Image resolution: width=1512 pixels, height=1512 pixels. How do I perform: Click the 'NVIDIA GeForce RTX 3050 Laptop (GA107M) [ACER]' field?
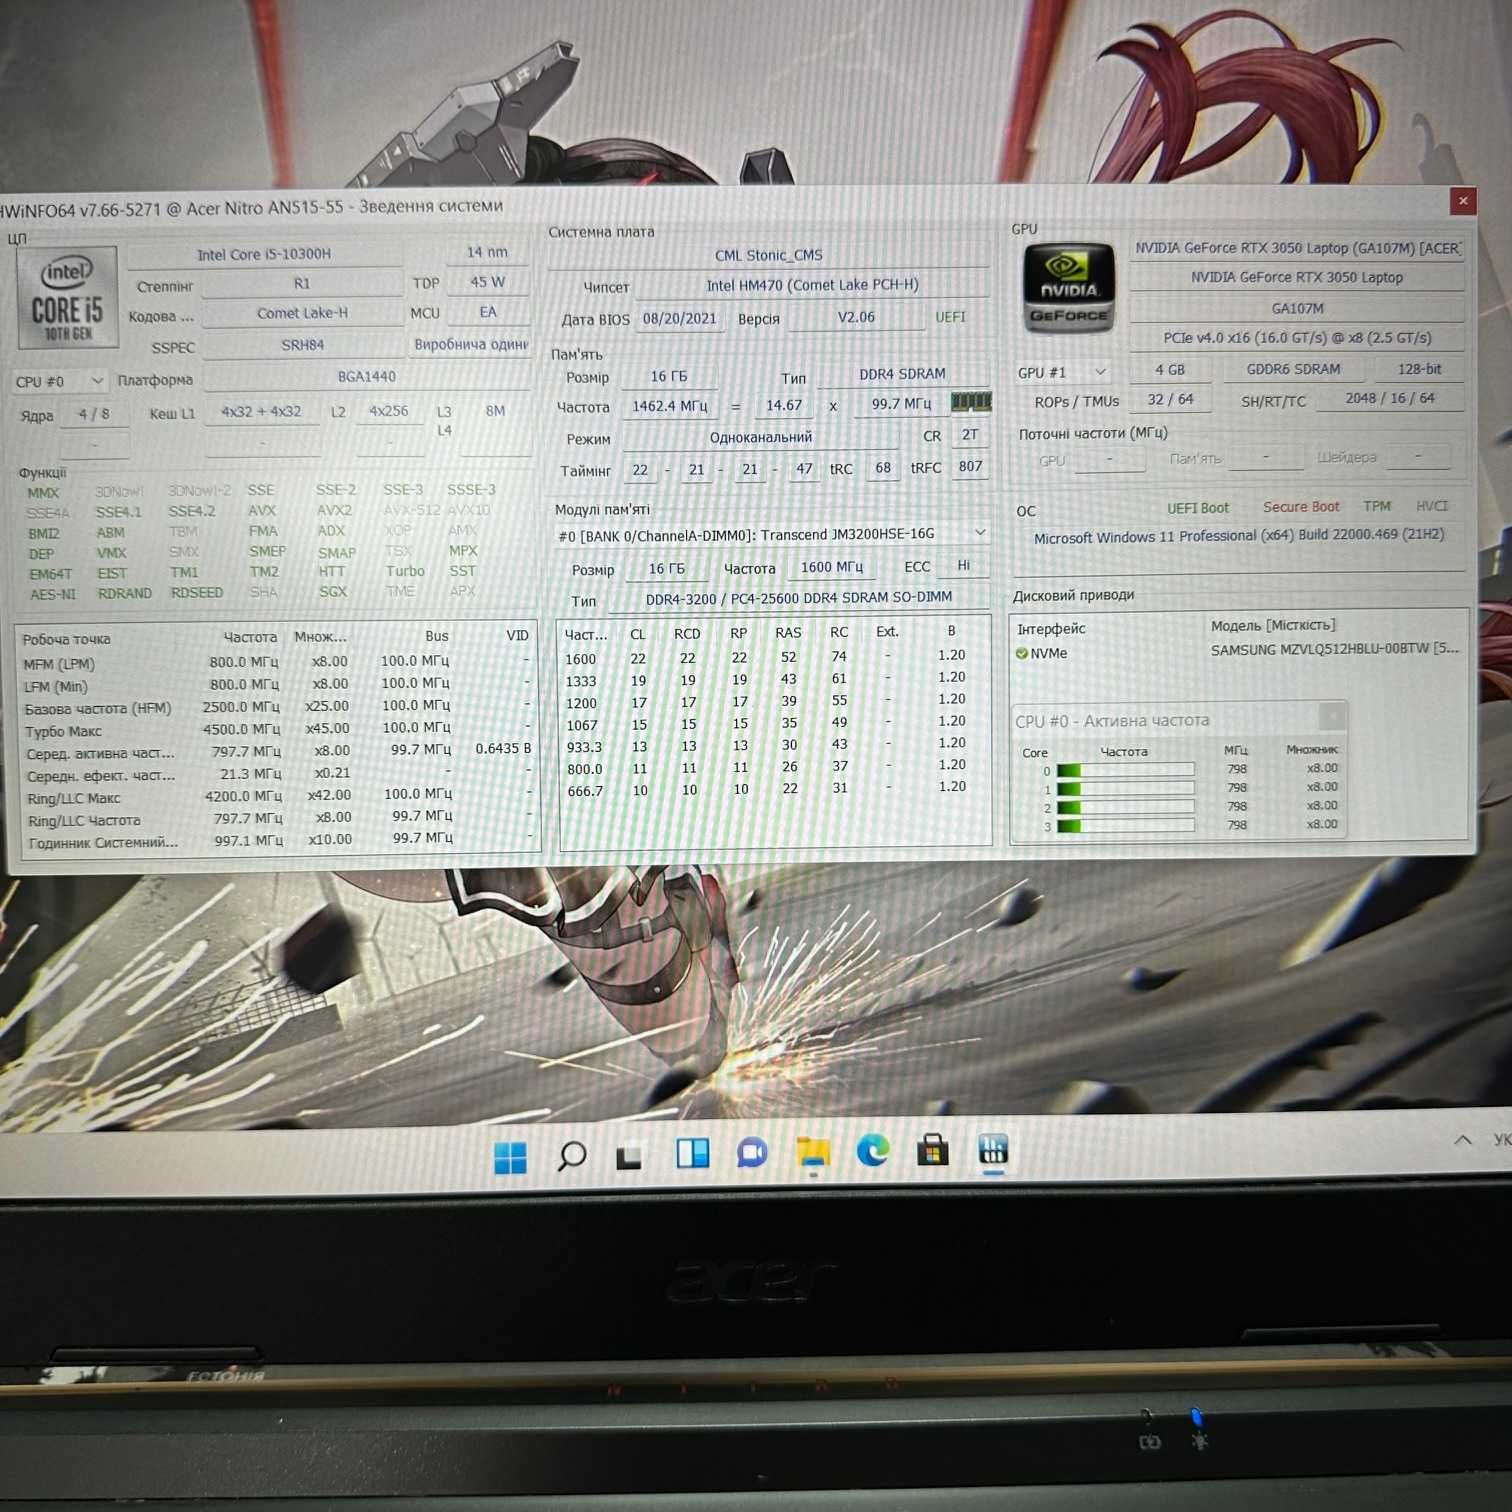(1297, 248)
